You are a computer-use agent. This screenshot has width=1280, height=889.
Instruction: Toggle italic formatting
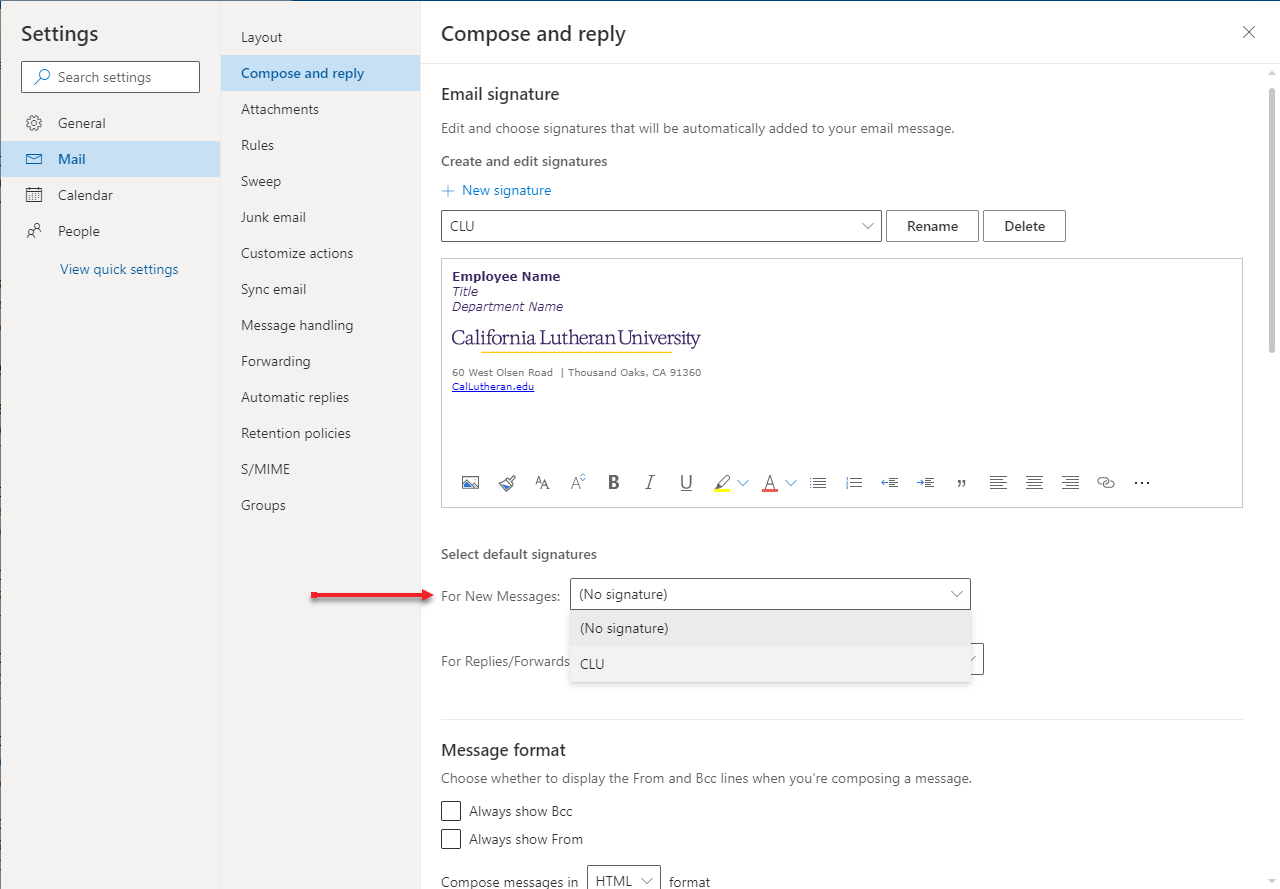click(x=650, y=483)
